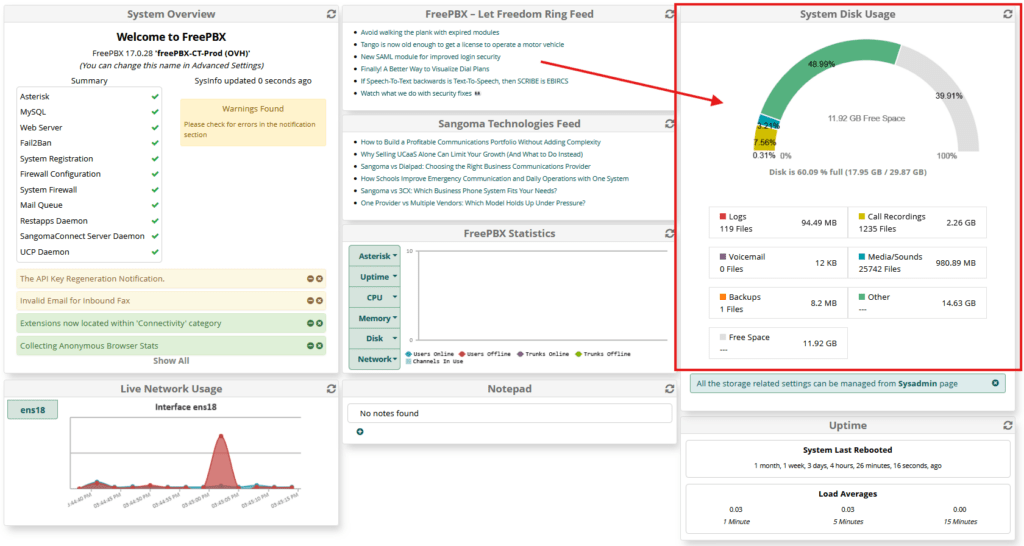1024x546 pixels.
Task: Open One Provider vs Multiple Vendors article
Action: coord(473,203)
